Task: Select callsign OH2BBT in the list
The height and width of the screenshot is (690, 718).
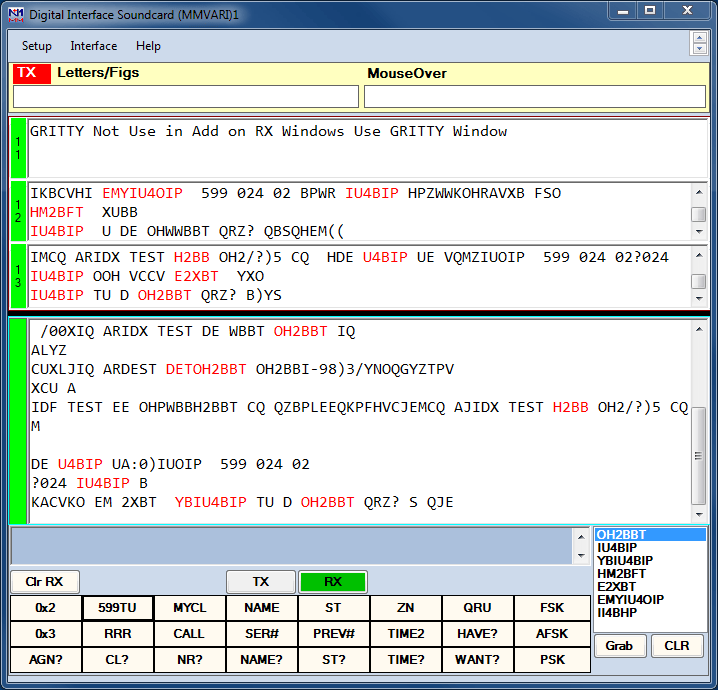Action: click(650, 535)
